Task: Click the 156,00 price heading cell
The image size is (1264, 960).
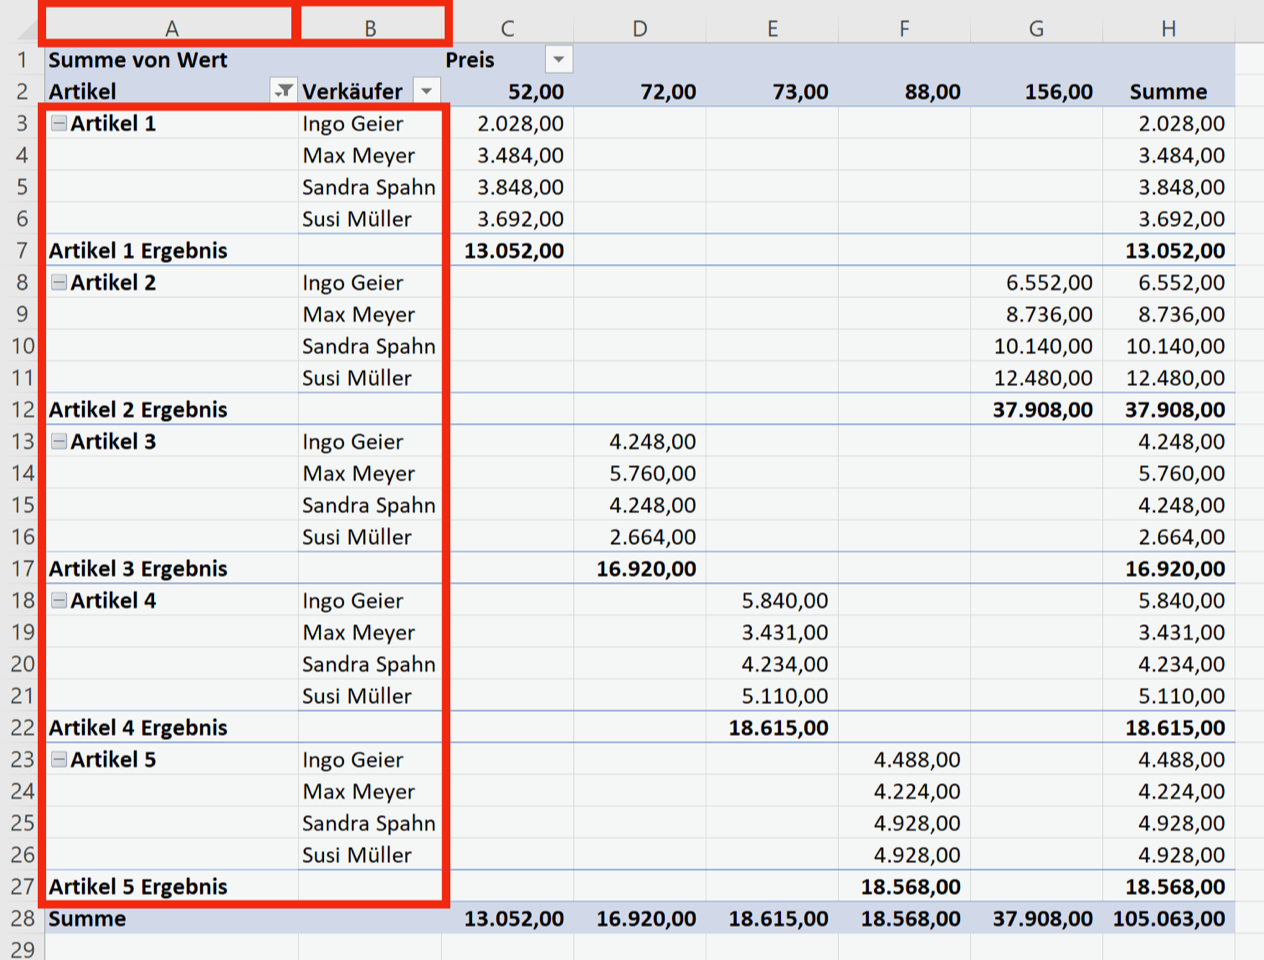Action: (x=1036, y=91)
